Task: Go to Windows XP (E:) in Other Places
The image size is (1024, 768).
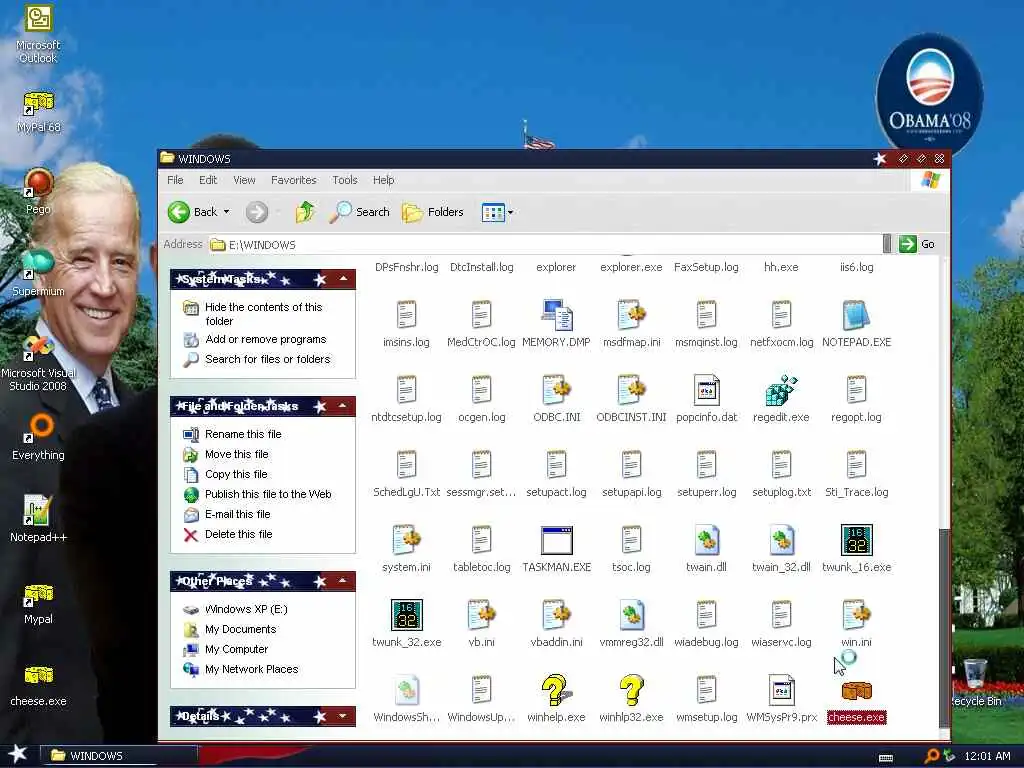Action: point(246,609)
